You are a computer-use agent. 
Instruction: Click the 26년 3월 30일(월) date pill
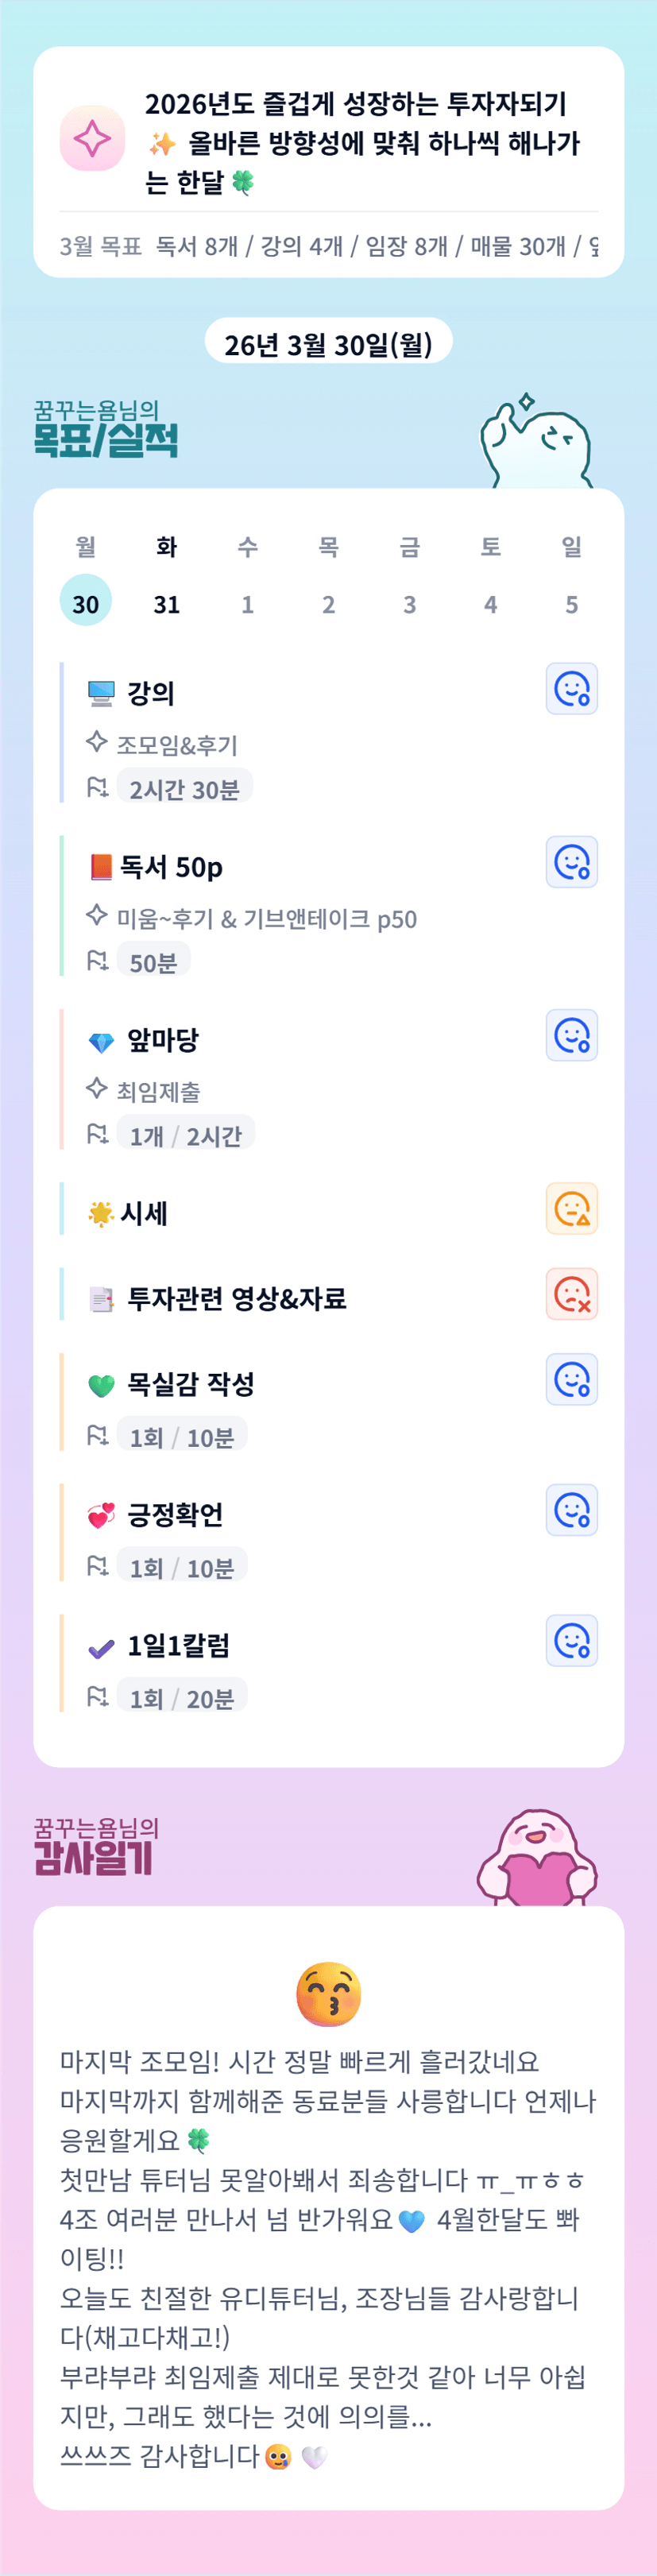coord(328,344)
